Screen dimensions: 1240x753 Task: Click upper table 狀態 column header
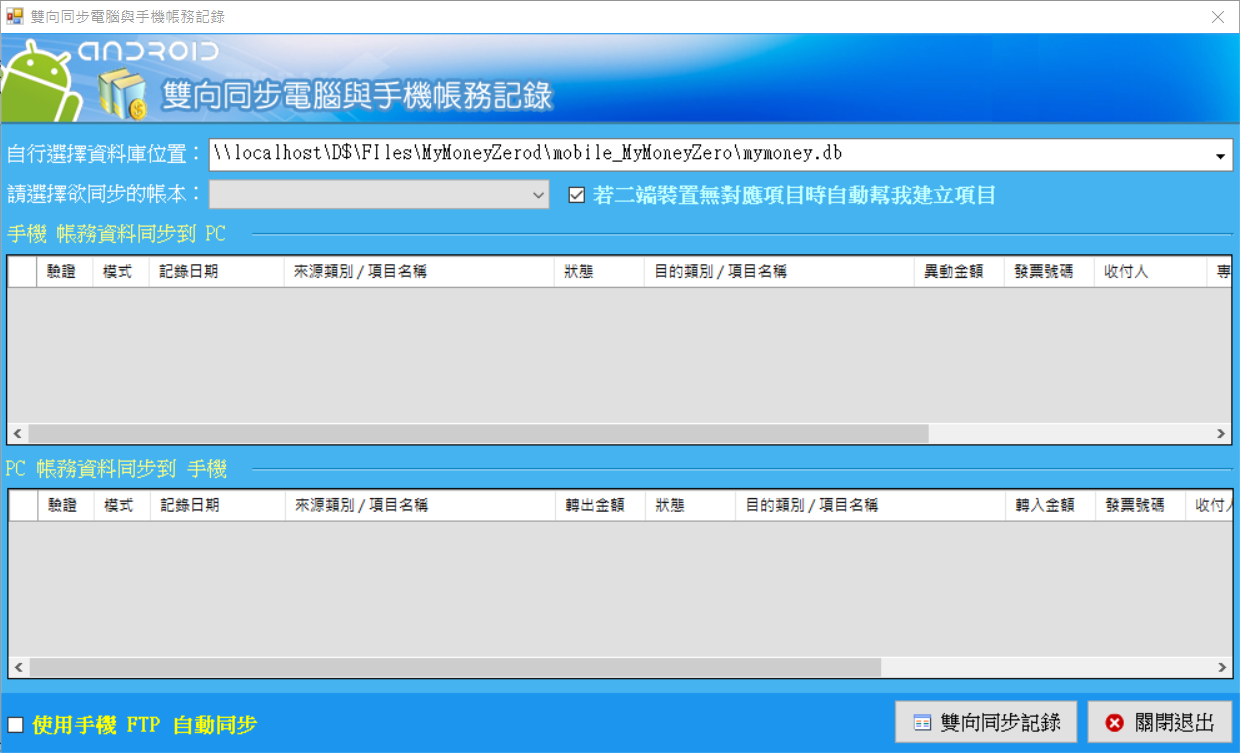pyautogui.click(x=599, y=272)
